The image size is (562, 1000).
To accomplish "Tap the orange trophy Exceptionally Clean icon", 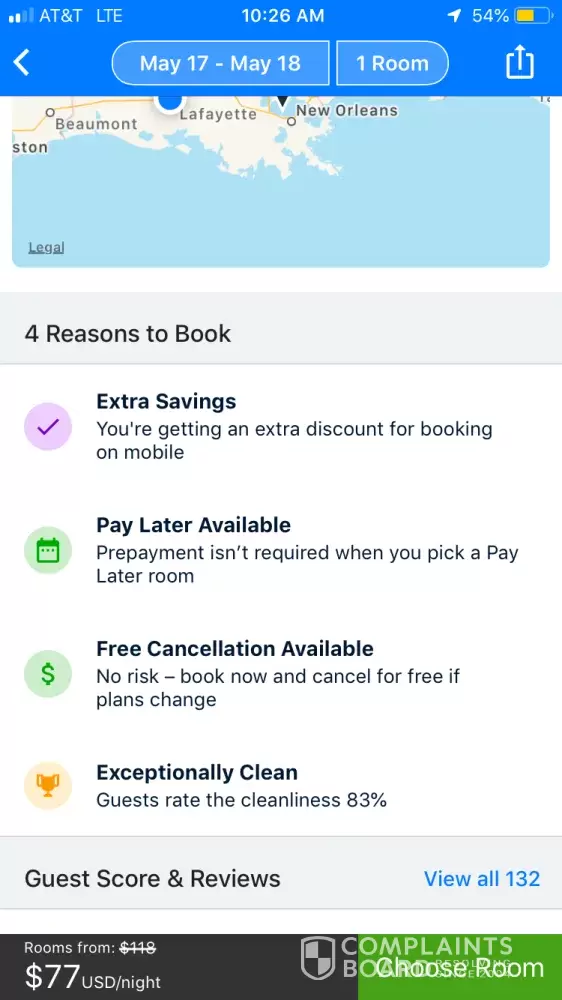I will [48, 786].
